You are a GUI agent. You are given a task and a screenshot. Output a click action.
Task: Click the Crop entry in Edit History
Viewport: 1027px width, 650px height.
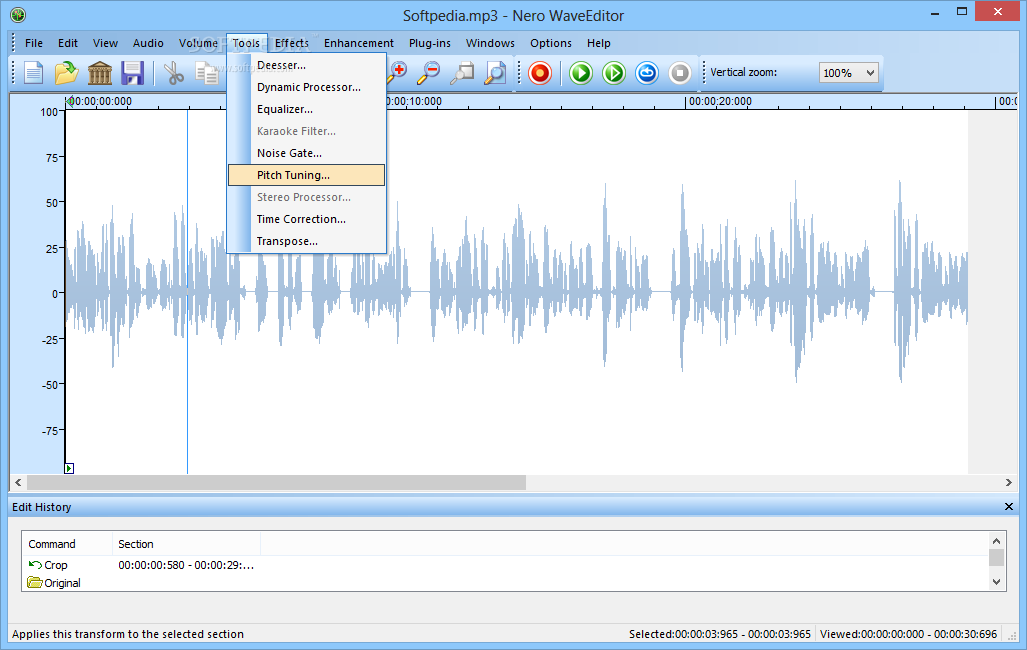tap(56, 565)
